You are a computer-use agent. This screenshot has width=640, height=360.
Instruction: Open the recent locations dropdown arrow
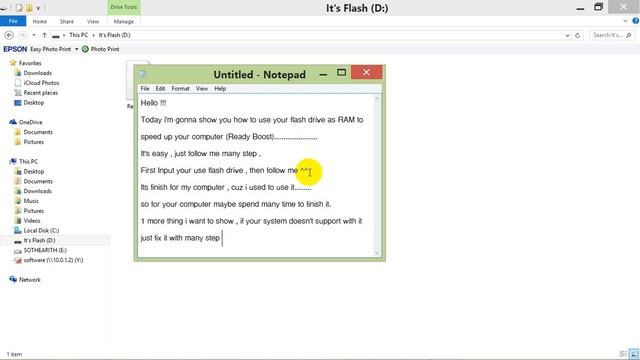[34, 36]
